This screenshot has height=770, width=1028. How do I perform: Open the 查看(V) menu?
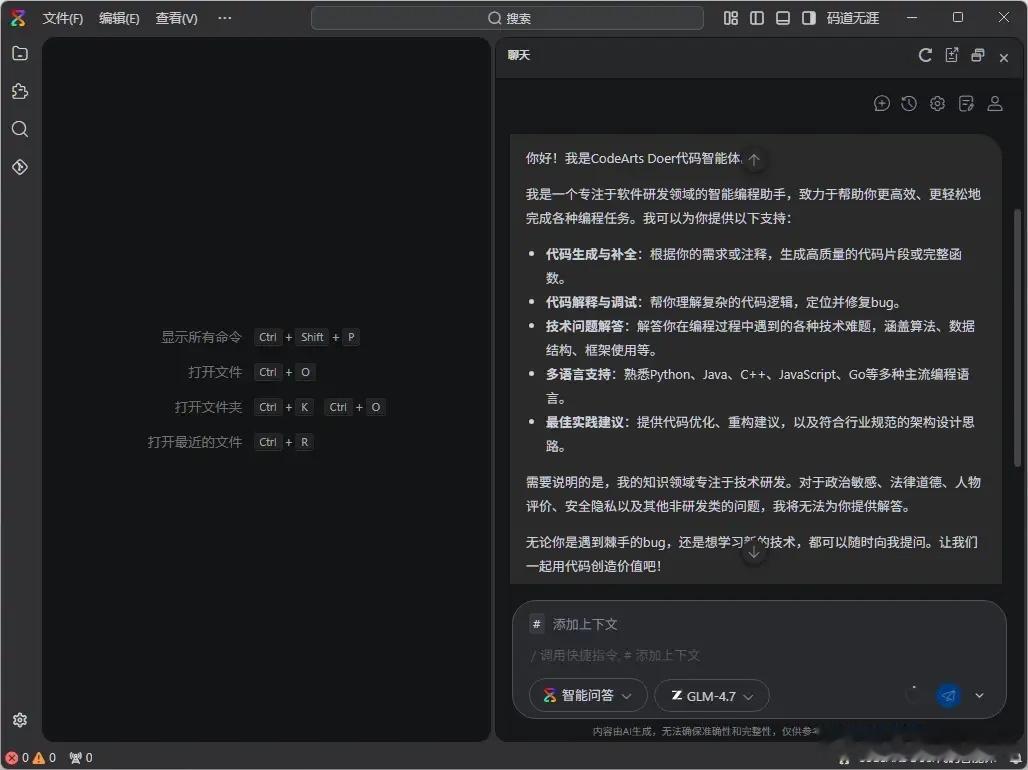point(176,17)
